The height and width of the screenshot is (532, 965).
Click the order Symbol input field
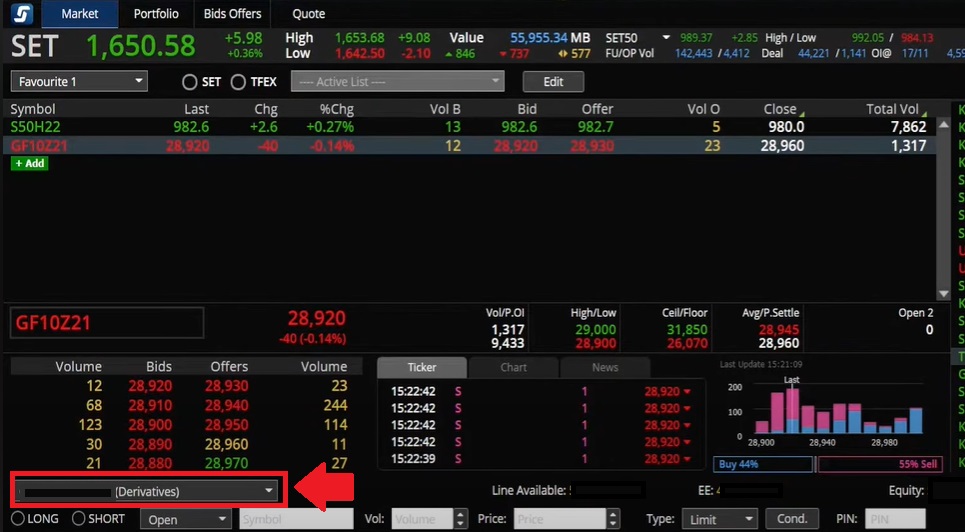pos(296,519)
